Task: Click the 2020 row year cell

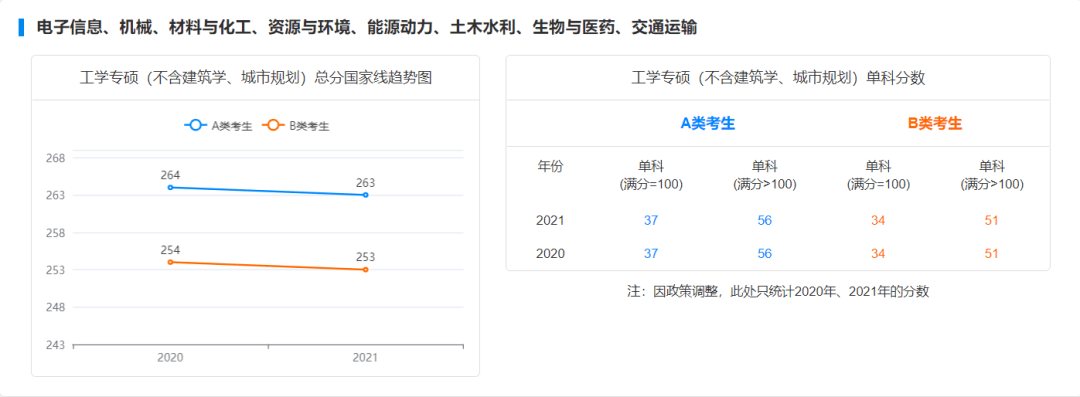Action: [550, 254]
